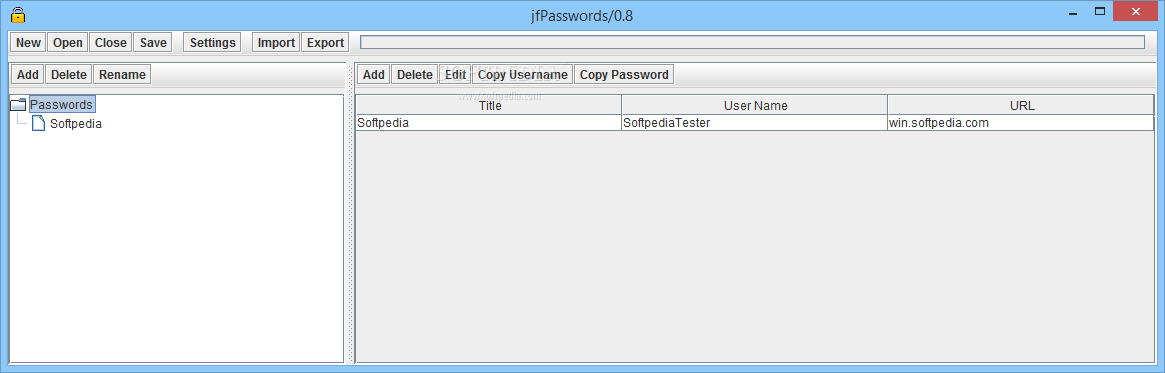Export passwords via Export button

click(325, 42)
